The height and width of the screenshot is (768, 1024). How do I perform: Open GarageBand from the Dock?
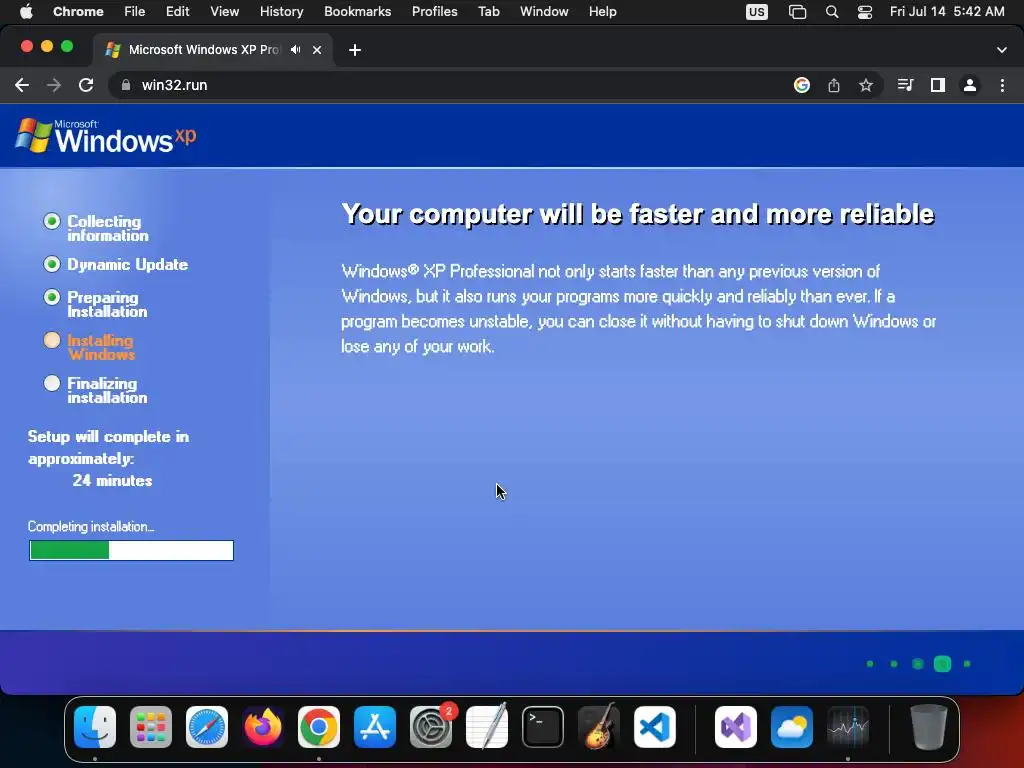599,727
